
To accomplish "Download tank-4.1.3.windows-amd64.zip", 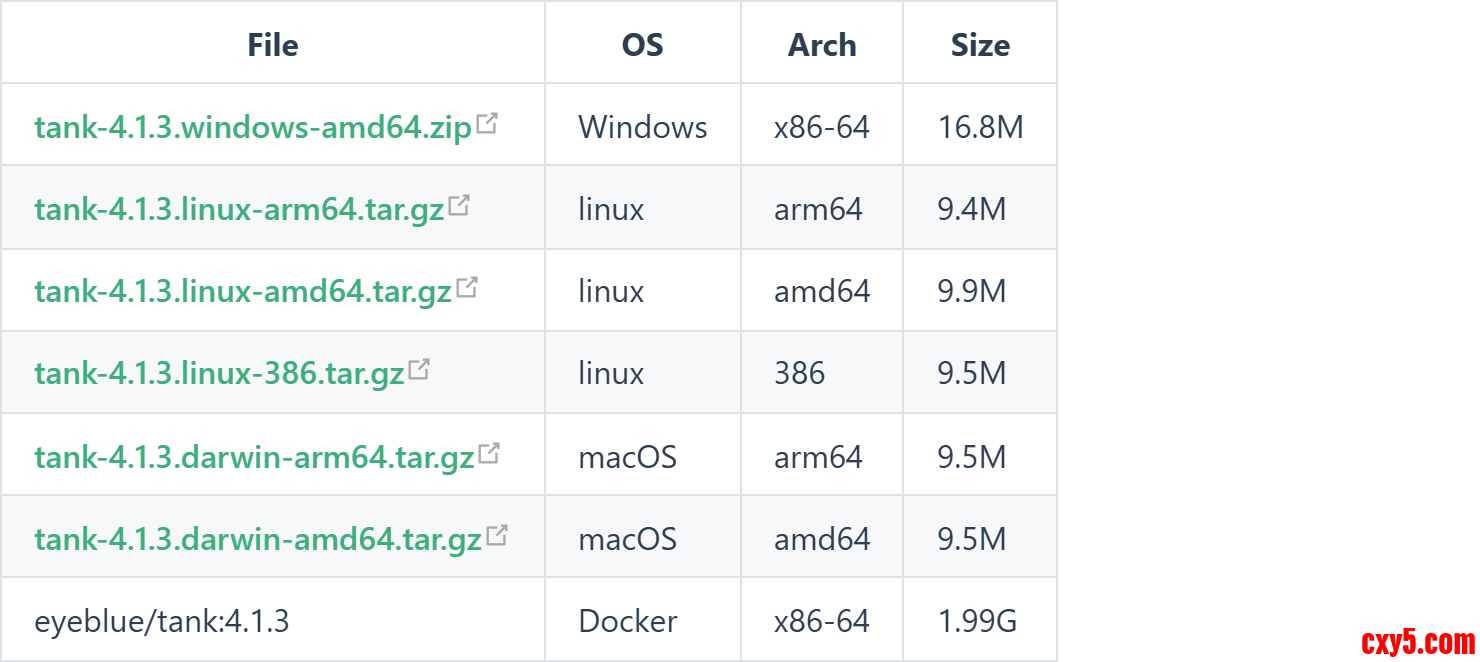I will click(252, 128).
